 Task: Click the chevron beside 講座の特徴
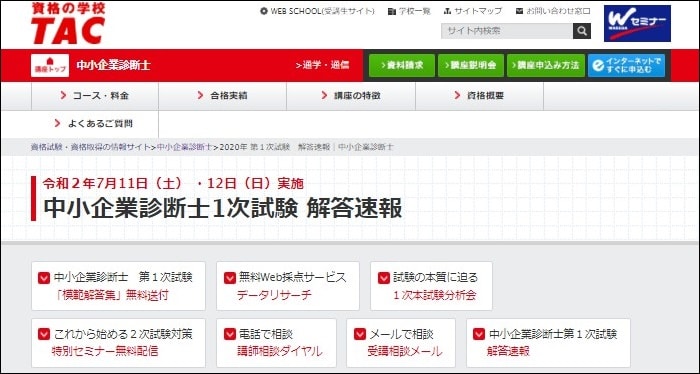coord(325,95)
